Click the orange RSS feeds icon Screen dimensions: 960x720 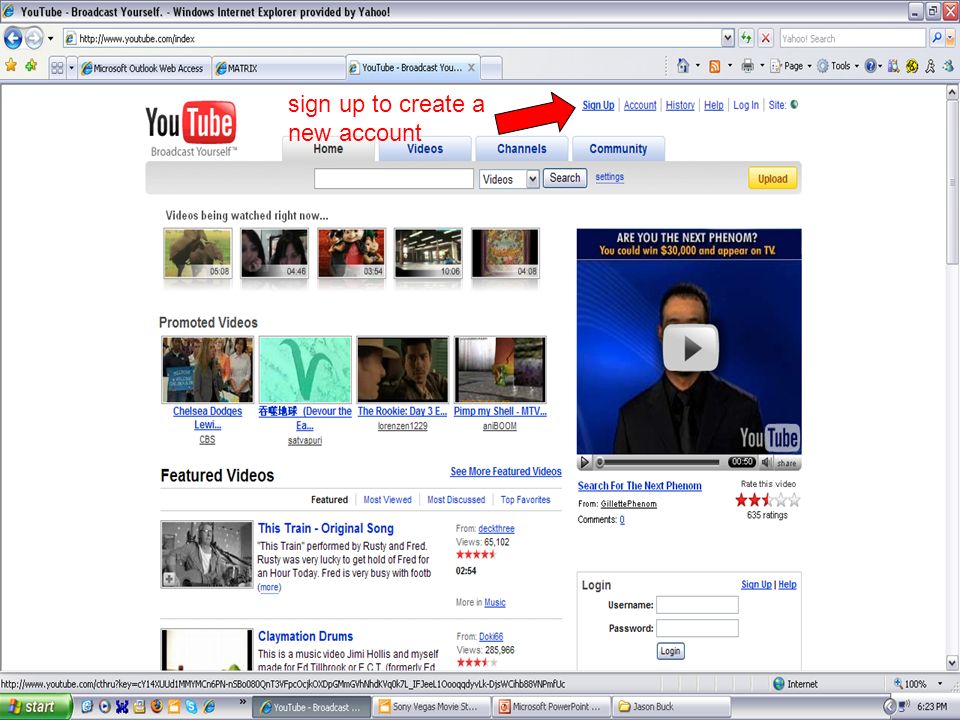click(x=714, y=66)
